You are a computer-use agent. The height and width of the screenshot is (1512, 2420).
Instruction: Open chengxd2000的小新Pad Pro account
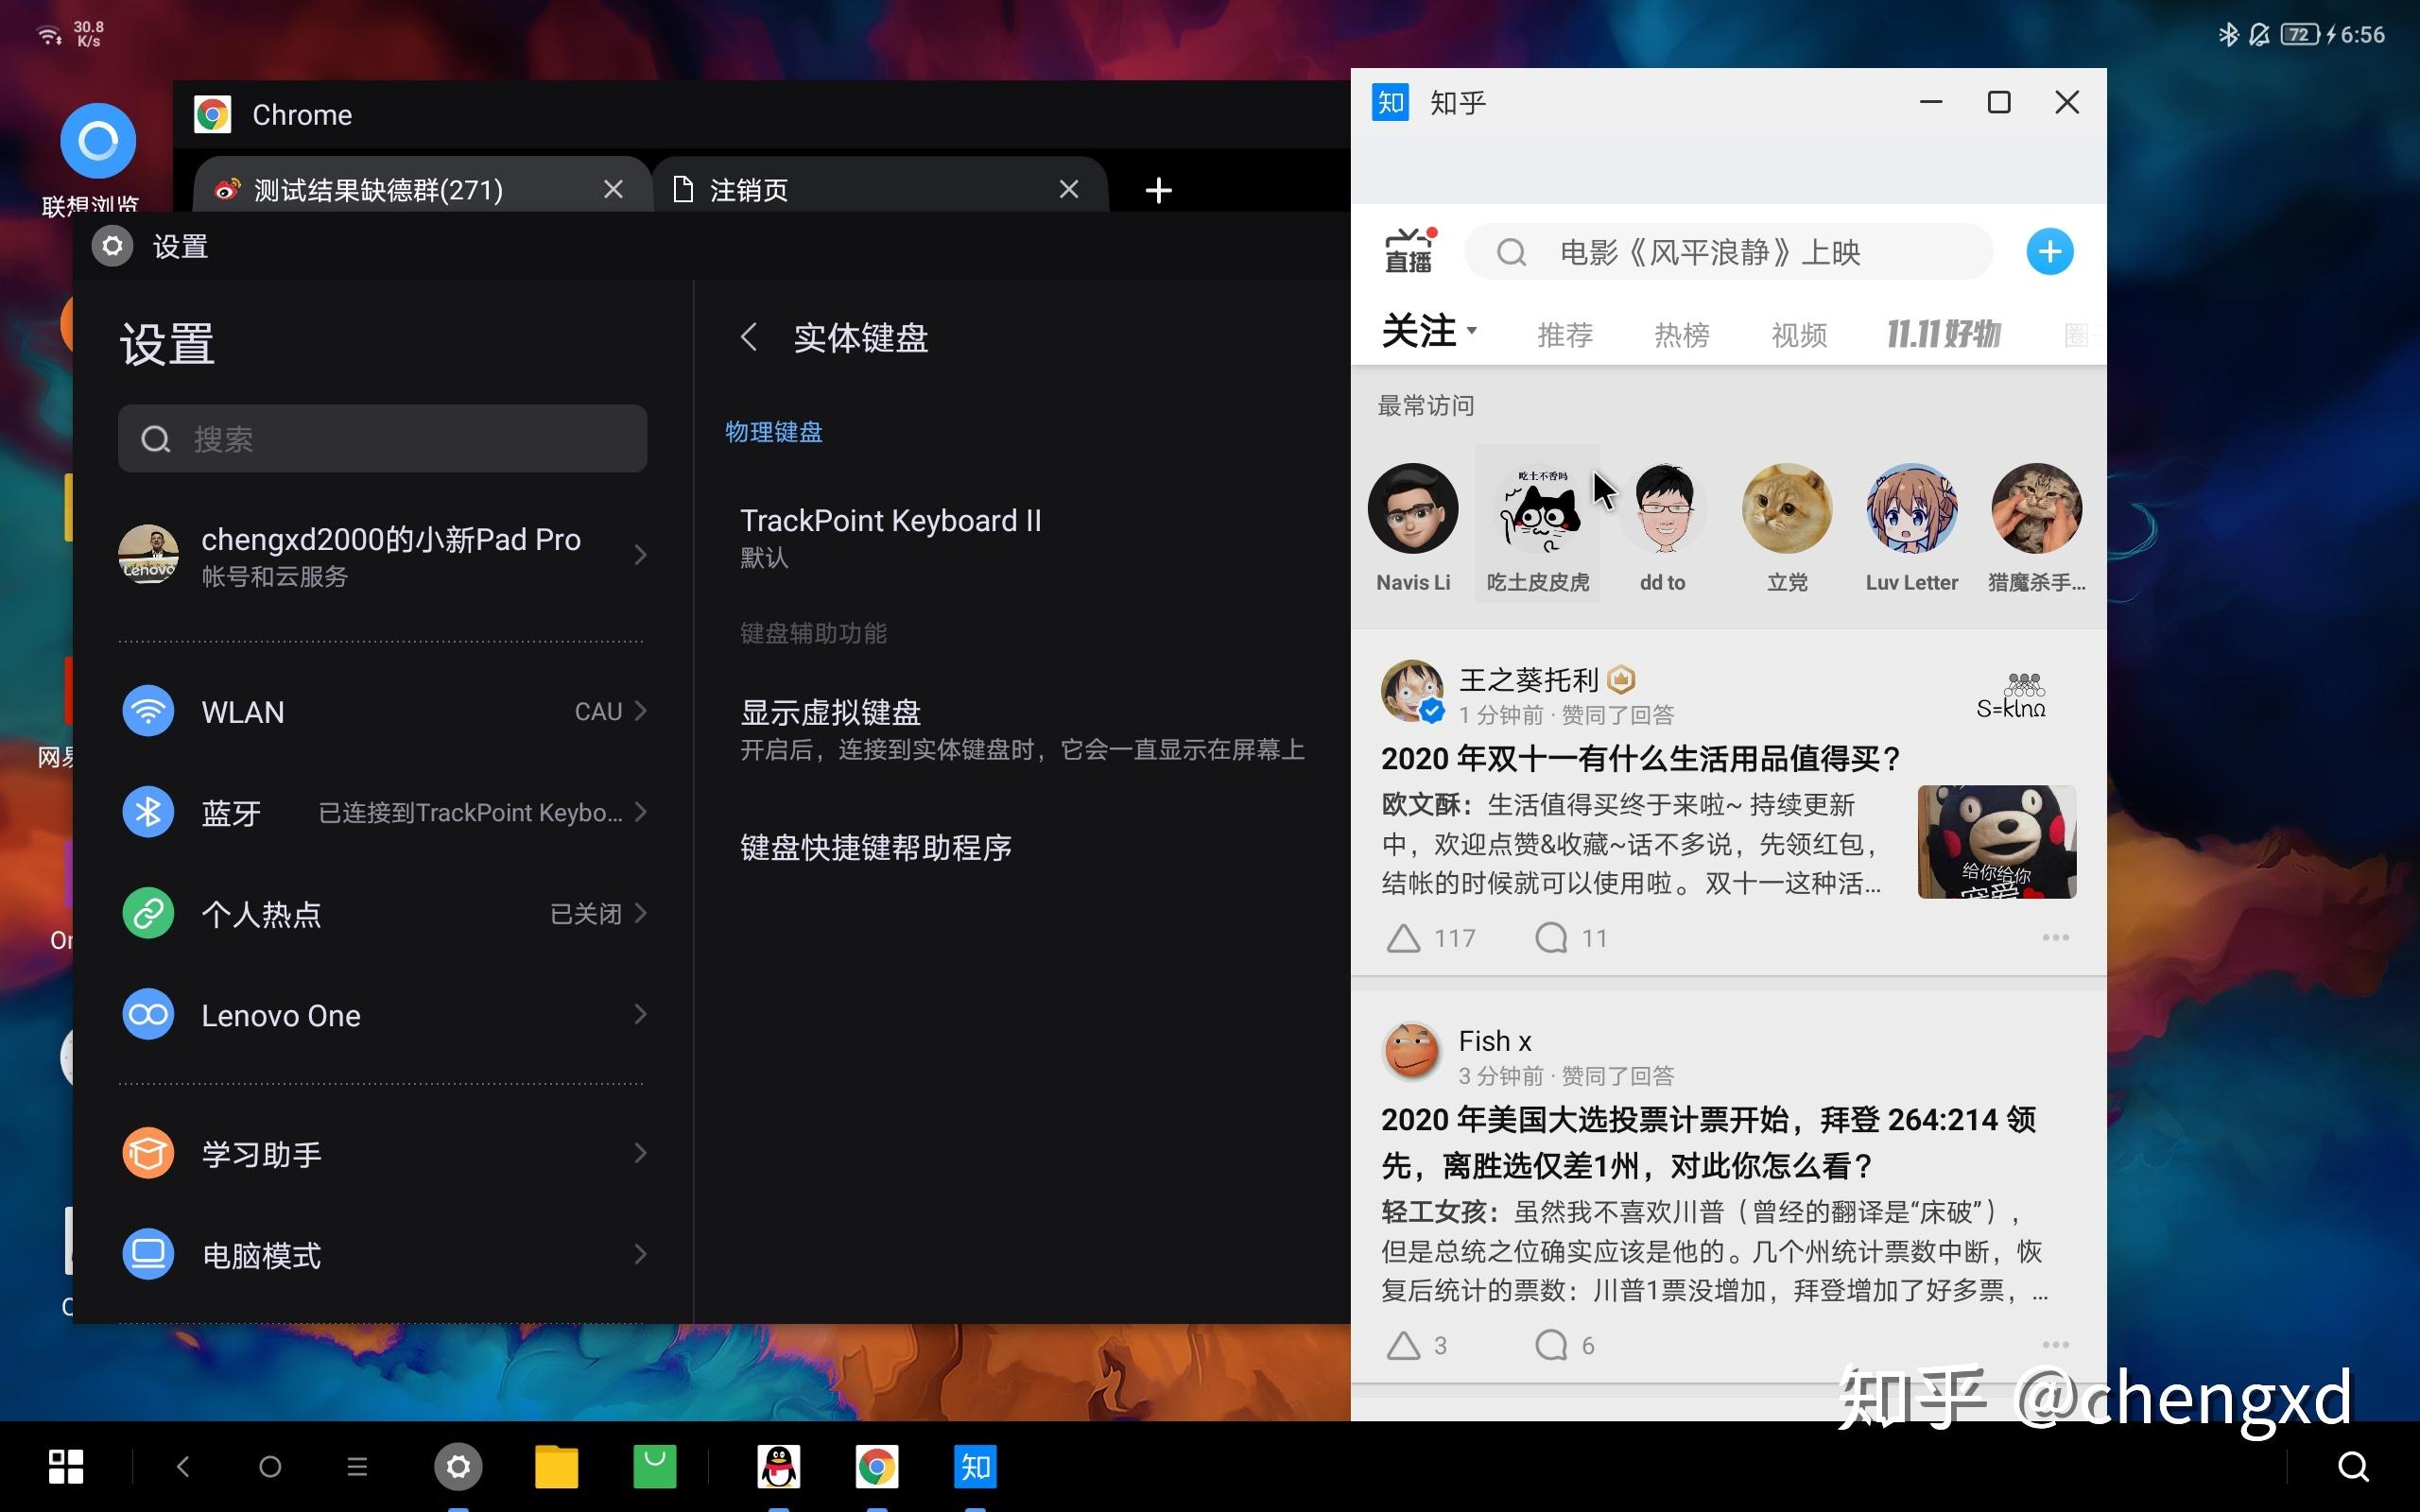coord(382,555)
